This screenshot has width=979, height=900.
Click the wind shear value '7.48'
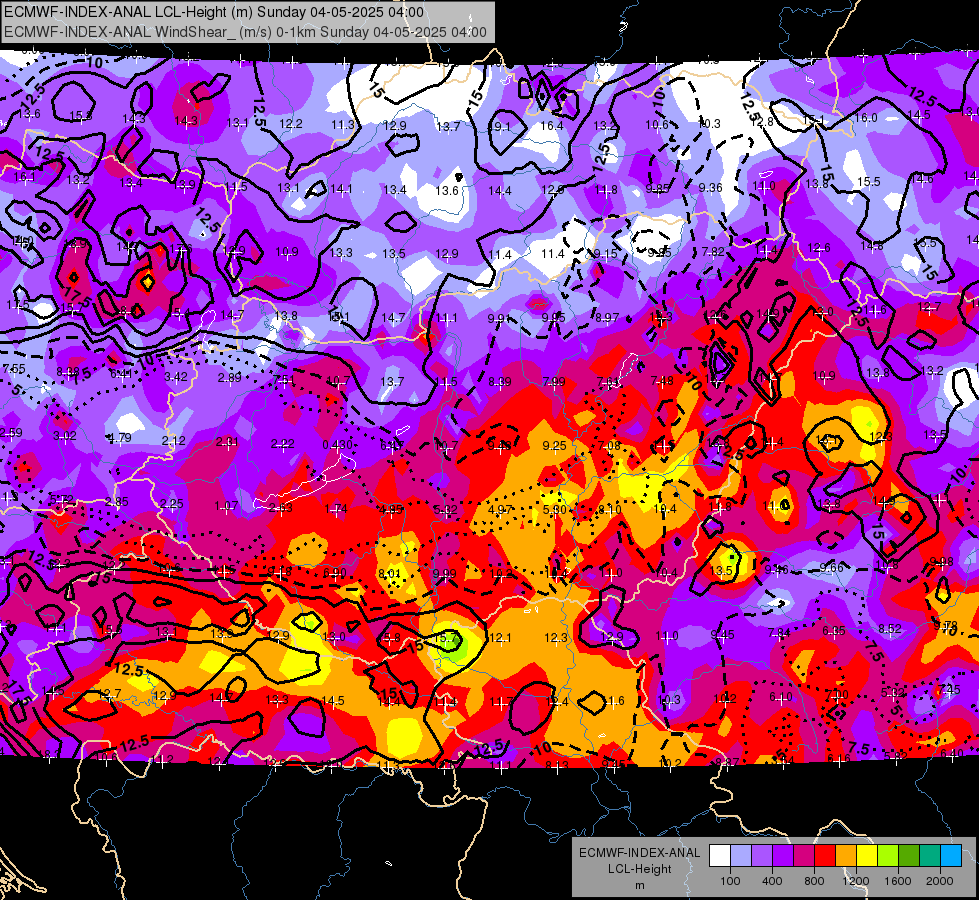click(662, 381)
